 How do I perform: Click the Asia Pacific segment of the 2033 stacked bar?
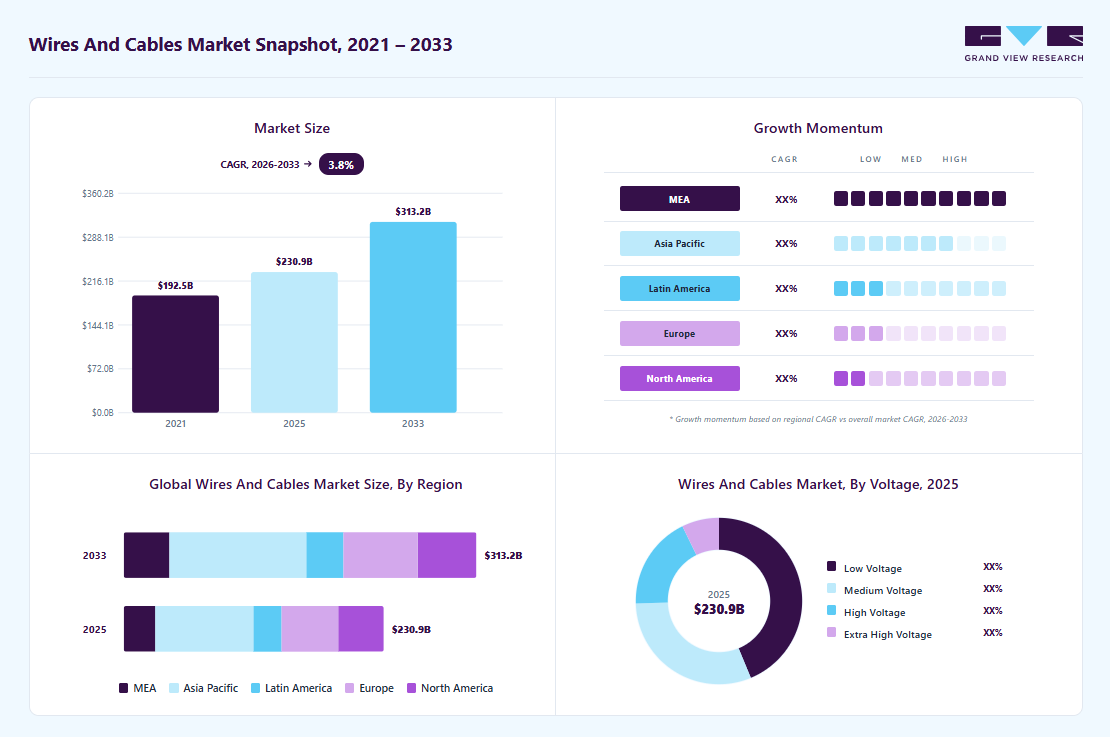pyautogui.click(x=238, y=555)
